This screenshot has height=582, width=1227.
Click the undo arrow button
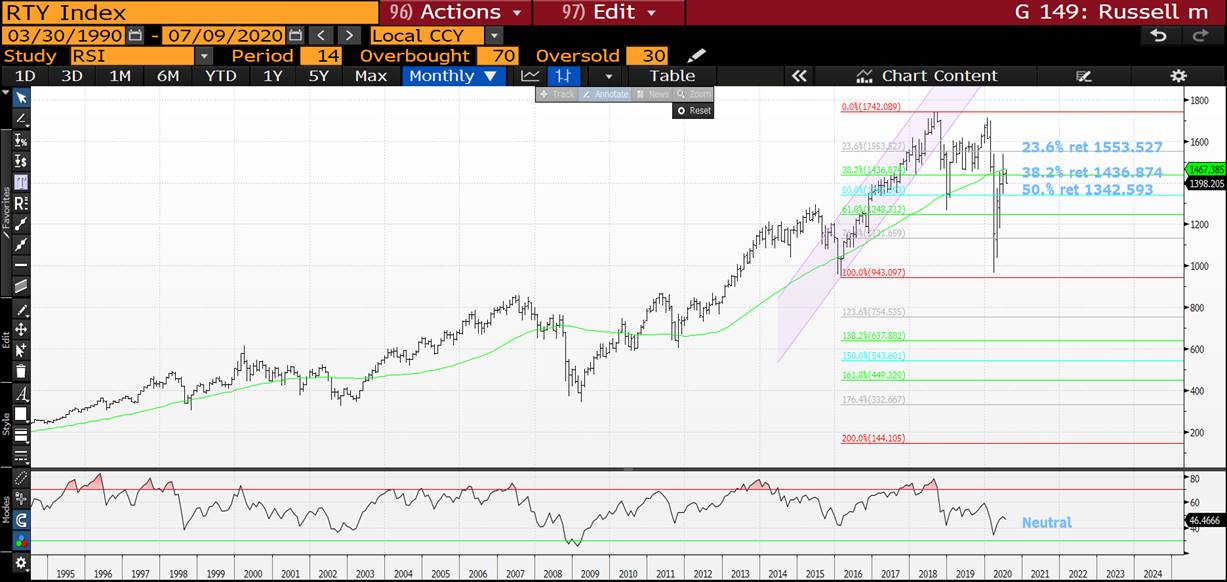pos(1158,35)
